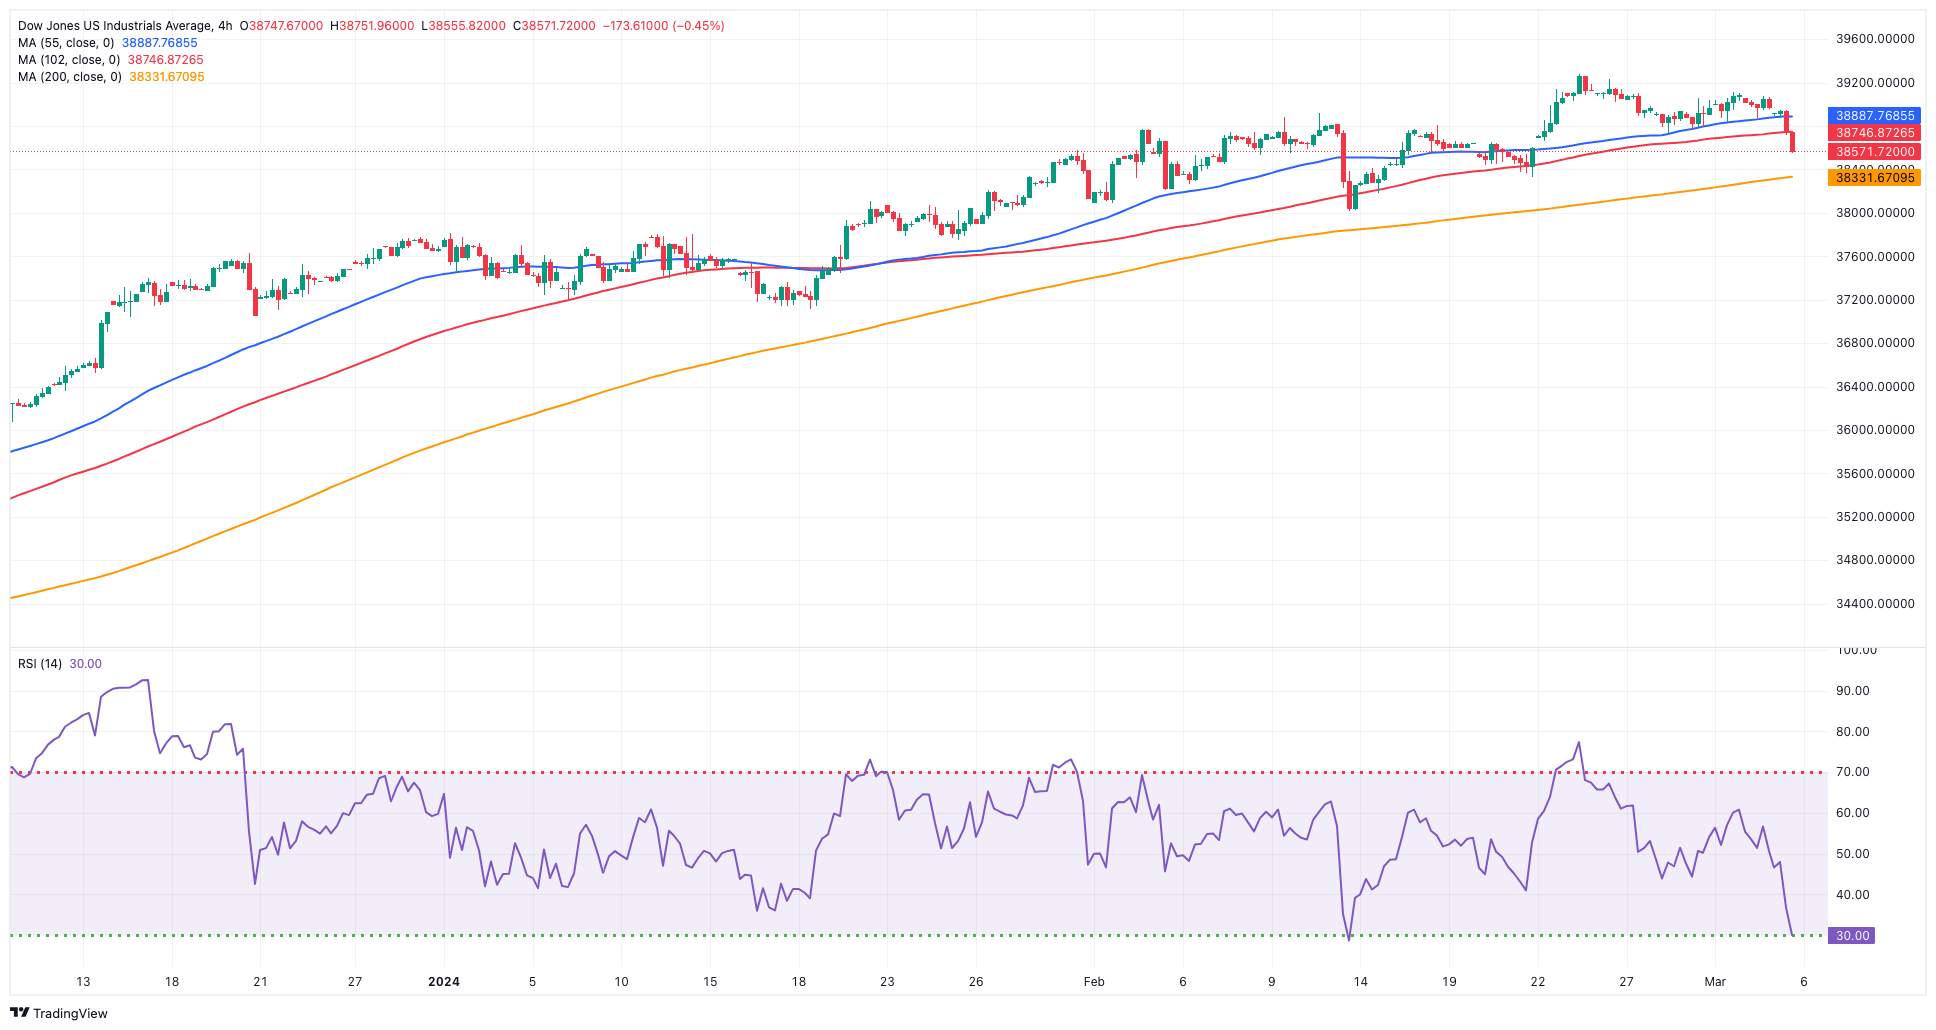Viewport: 1936px width, 1030px height.
Task: Click the 4h interval label
Action: coord(225,26)
